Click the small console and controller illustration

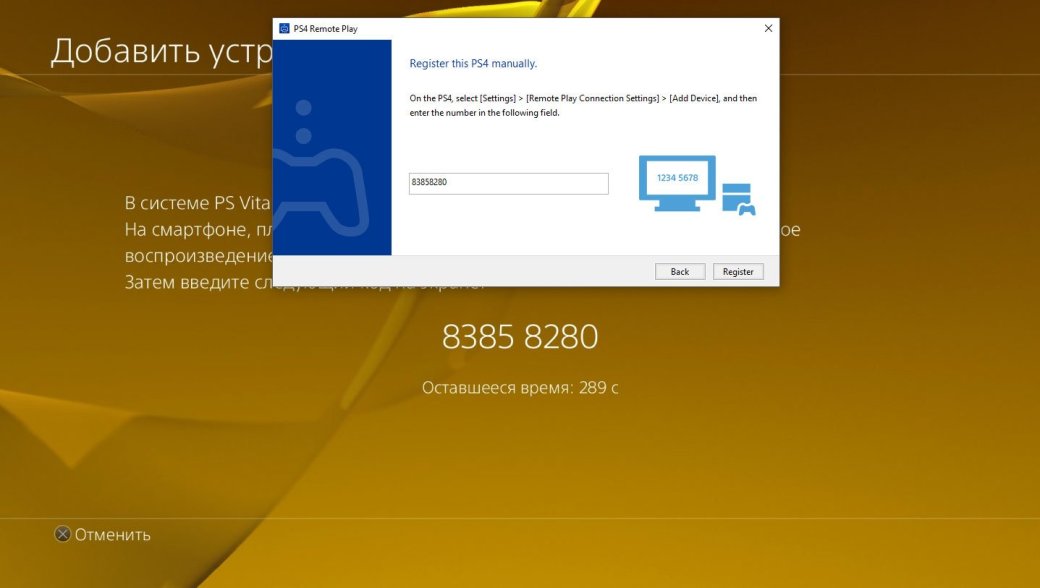point(738,200)
